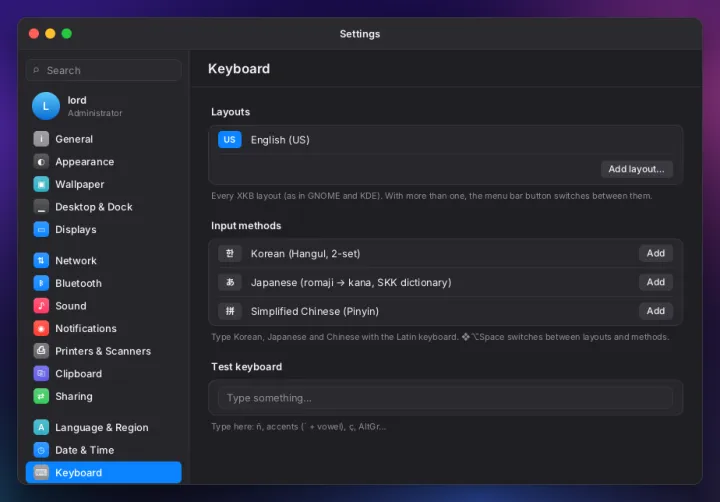
Task: Click the Displays sidebar icon
Action: pos(41,229)
